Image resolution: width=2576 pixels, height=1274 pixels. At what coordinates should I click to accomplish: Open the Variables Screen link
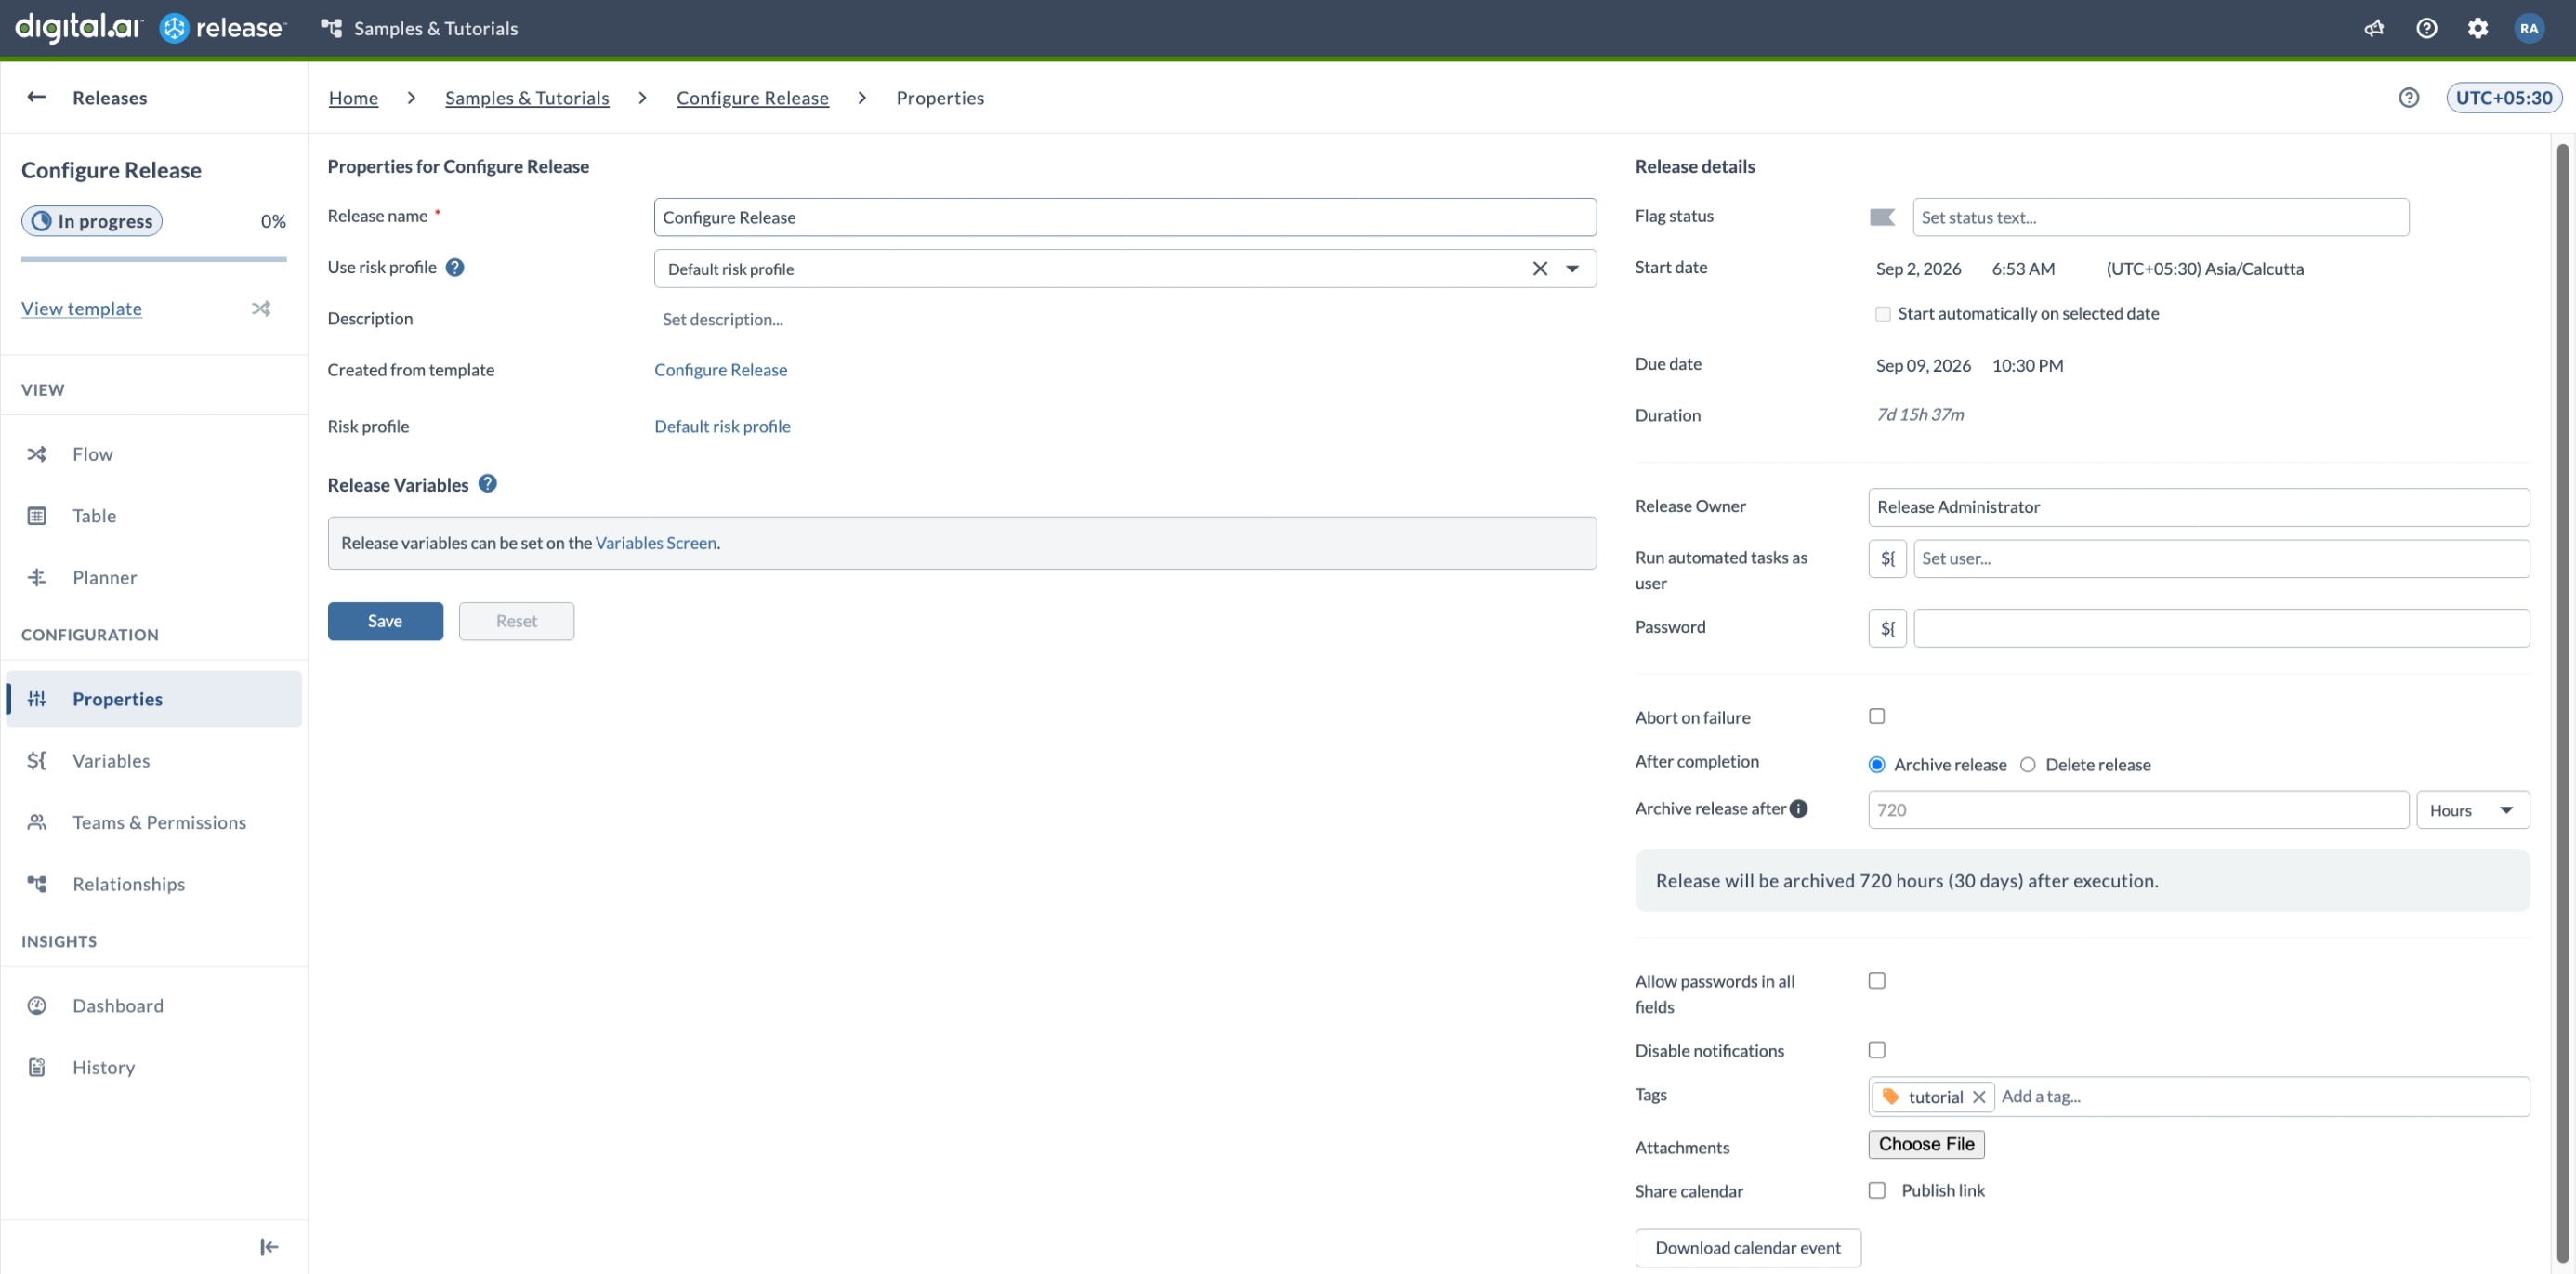click(656, 542)
